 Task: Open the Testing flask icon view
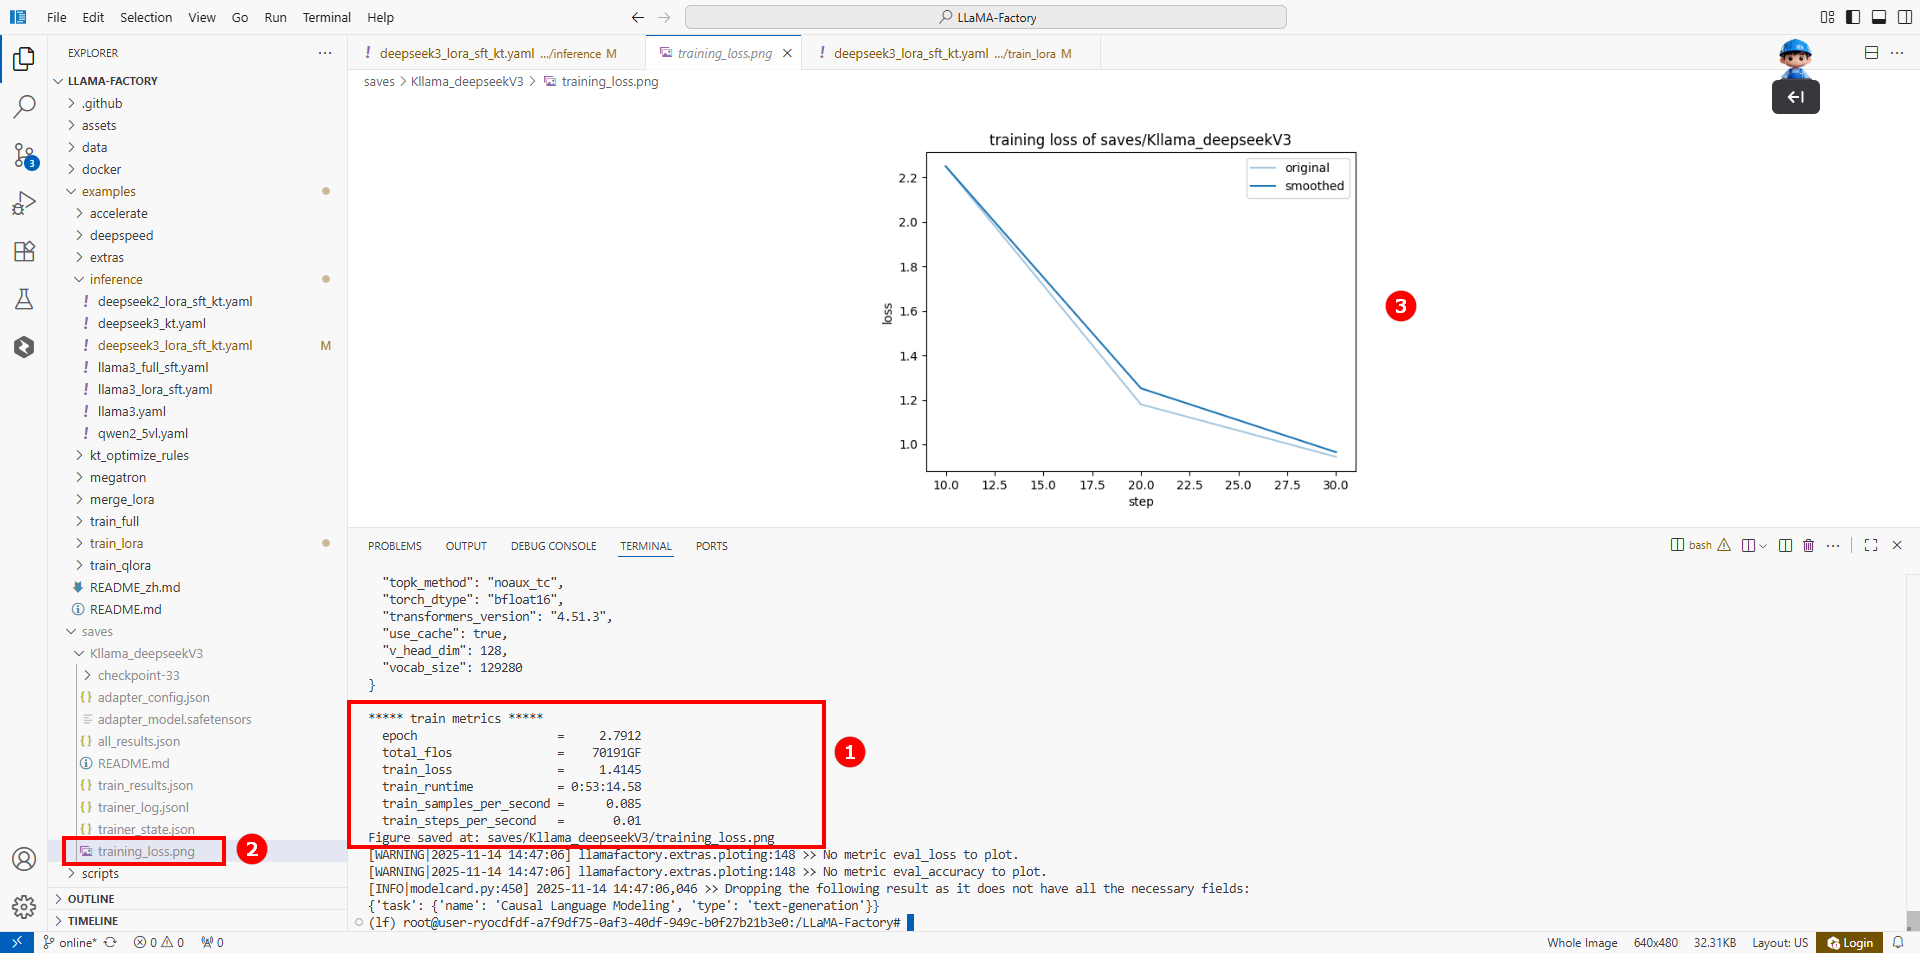24,299
